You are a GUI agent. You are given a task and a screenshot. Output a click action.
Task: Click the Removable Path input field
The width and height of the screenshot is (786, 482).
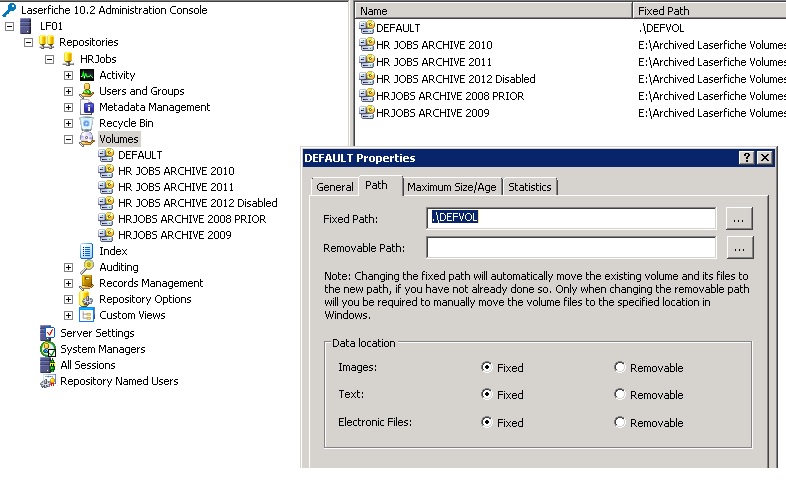pyautogui.click(x=571, y=248)
